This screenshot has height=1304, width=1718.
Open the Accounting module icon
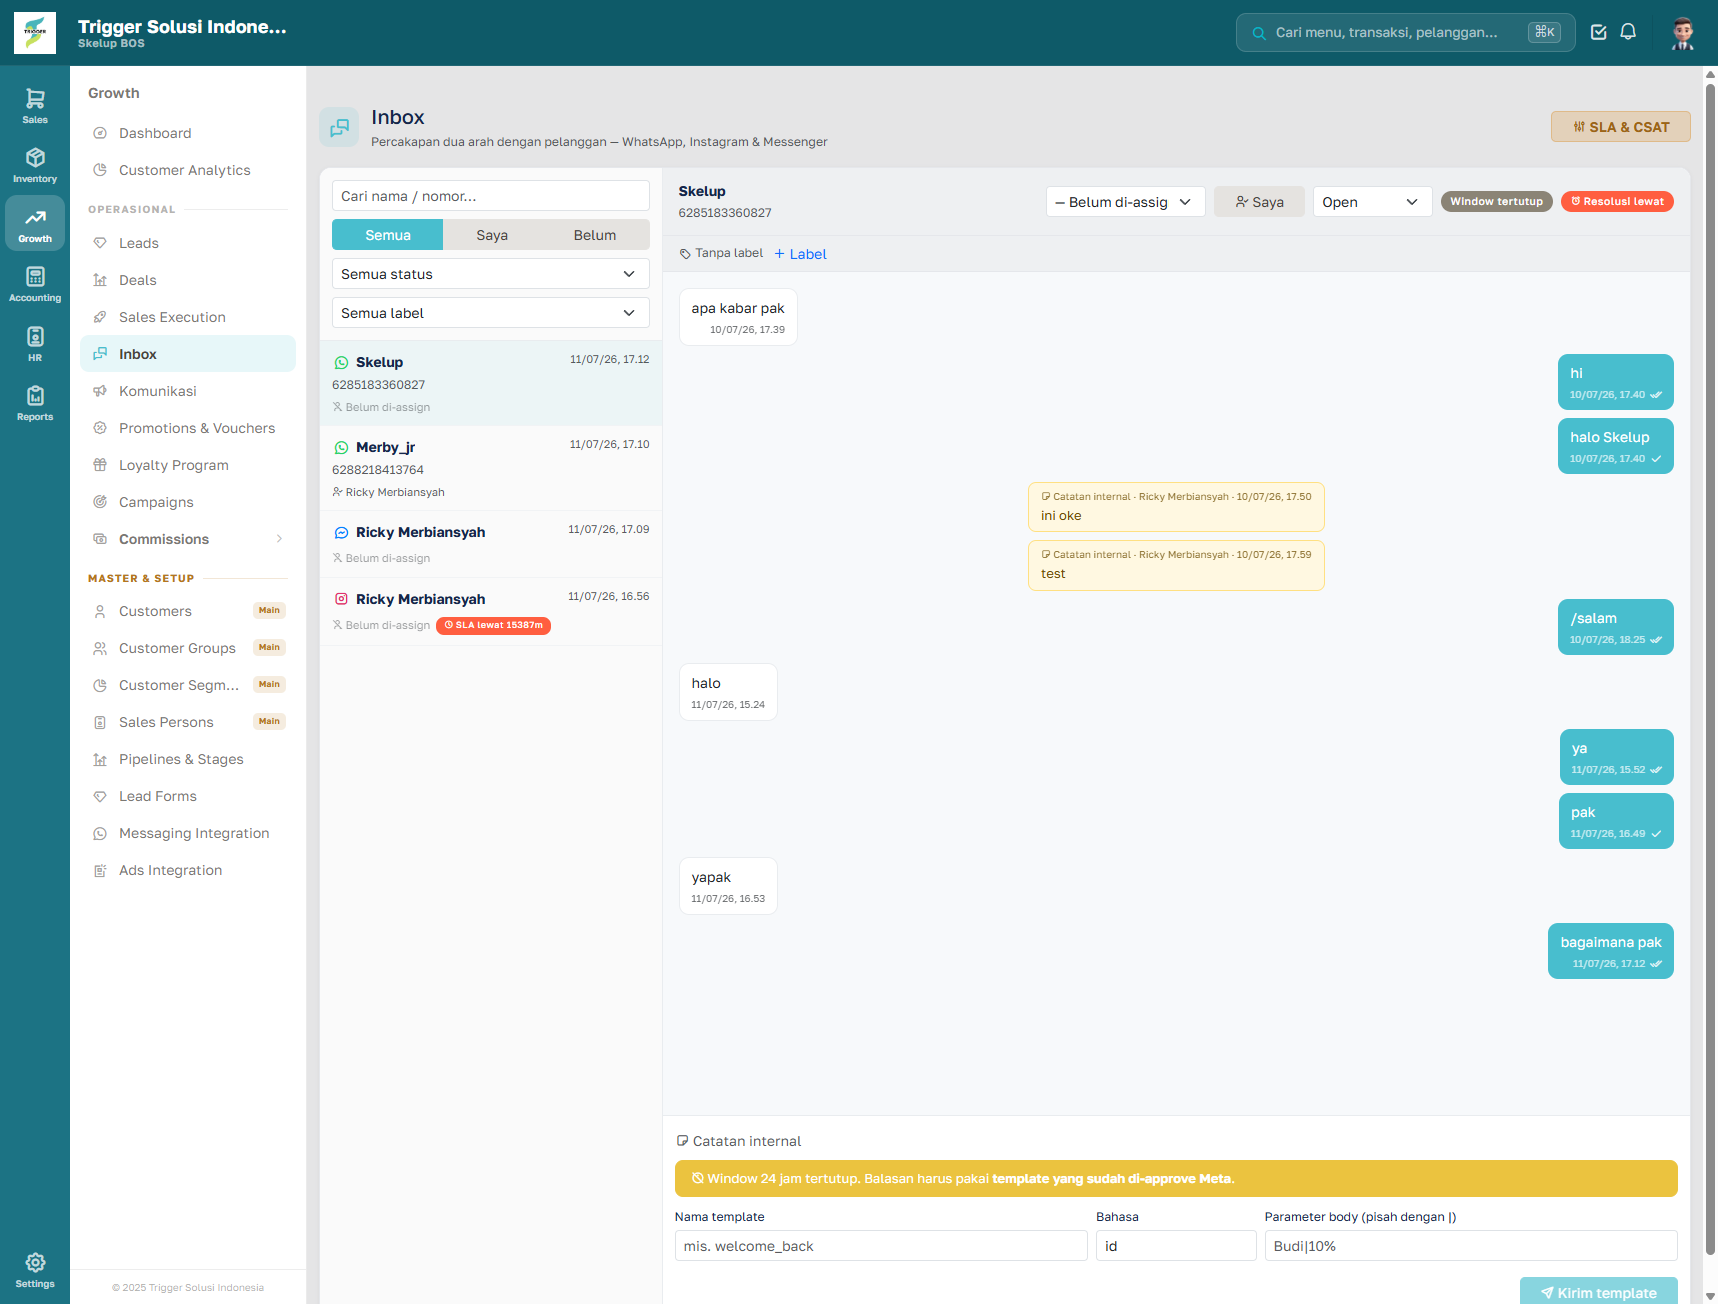click(35, 284)
